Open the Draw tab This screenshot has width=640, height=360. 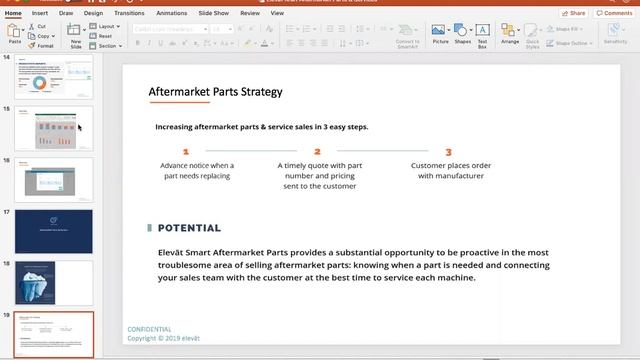pos(66,13)
